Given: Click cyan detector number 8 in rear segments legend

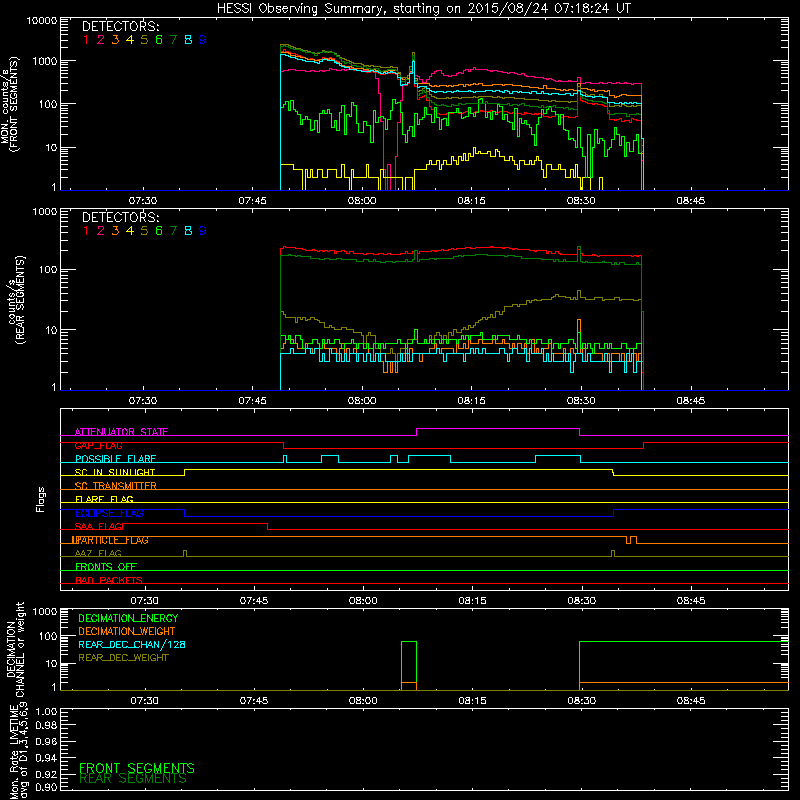Looking at the screenshot, I should (x=188, y=231).
